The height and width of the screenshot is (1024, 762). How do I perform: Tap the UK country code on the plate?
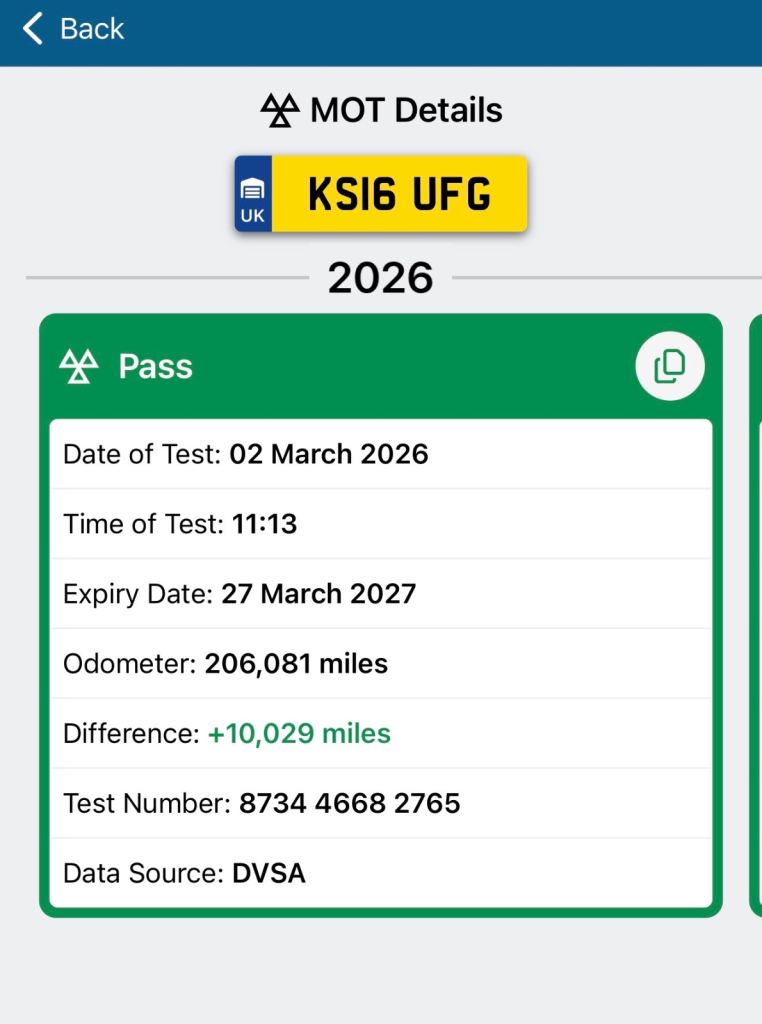click(x=254, y=214)
